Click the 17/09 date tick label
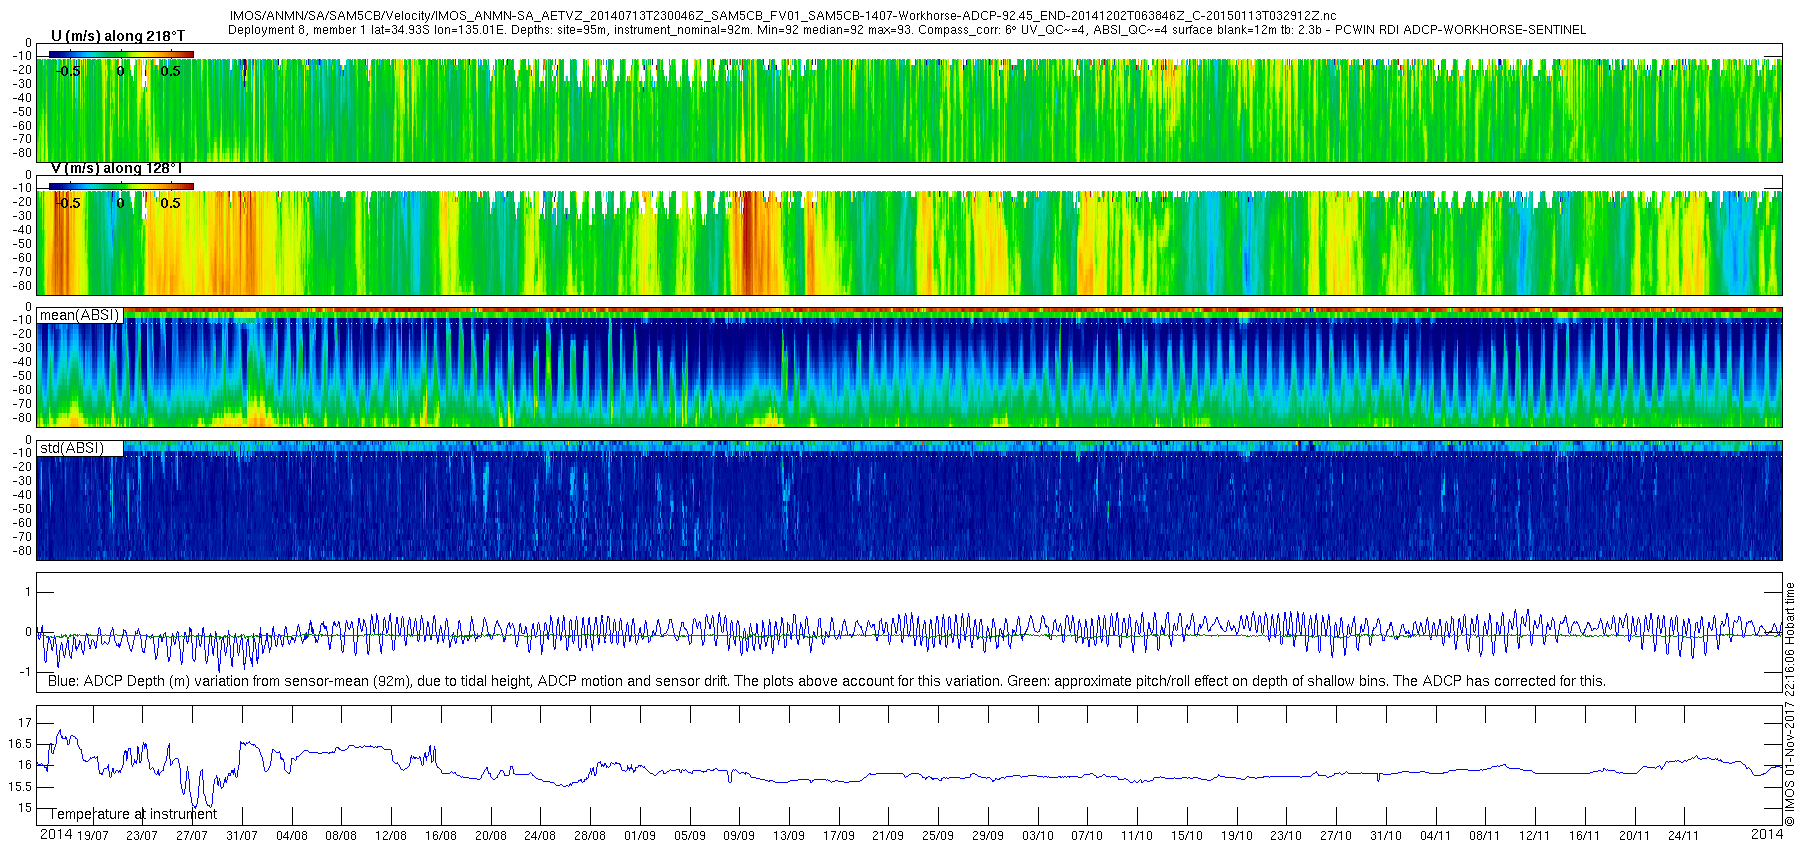This screenshot has height=850, width=1800. tap(838, 835)
